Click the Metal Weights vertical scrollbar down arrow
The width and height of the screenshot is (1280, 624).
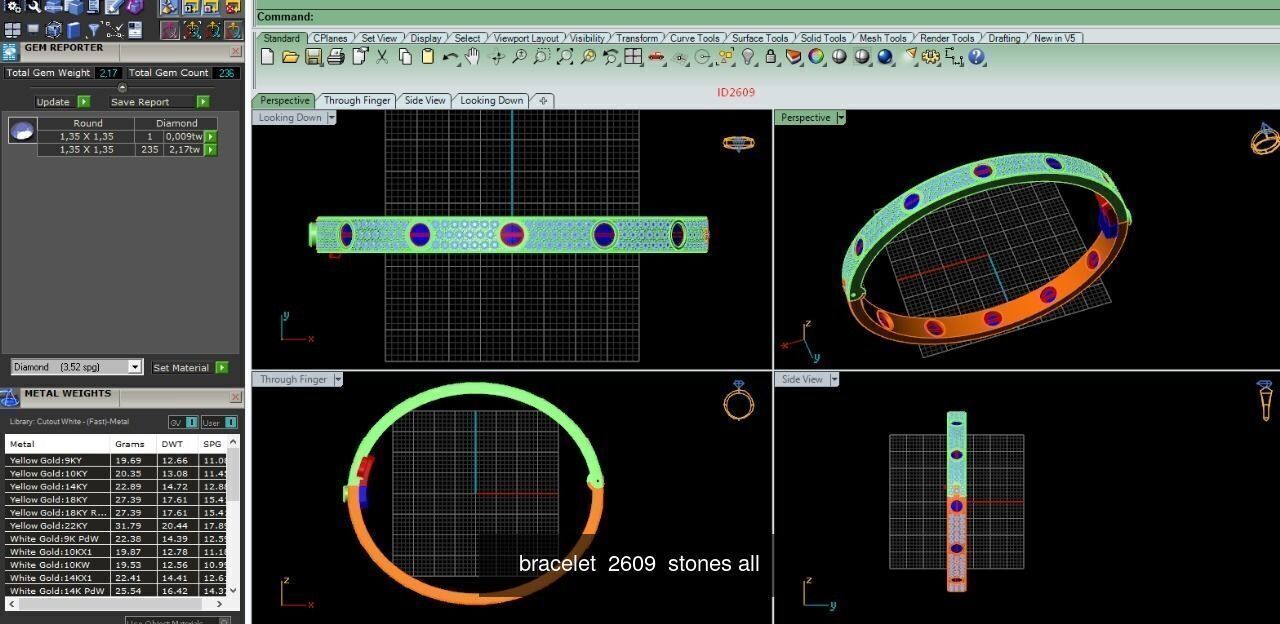tap(234, 590)
